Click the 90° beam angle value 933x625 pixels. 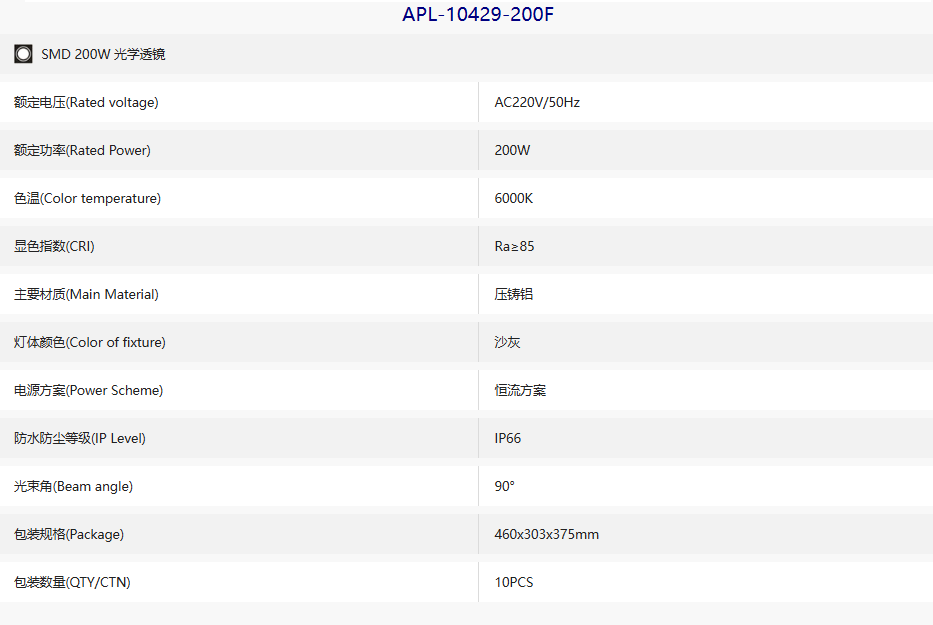(505, 486)
